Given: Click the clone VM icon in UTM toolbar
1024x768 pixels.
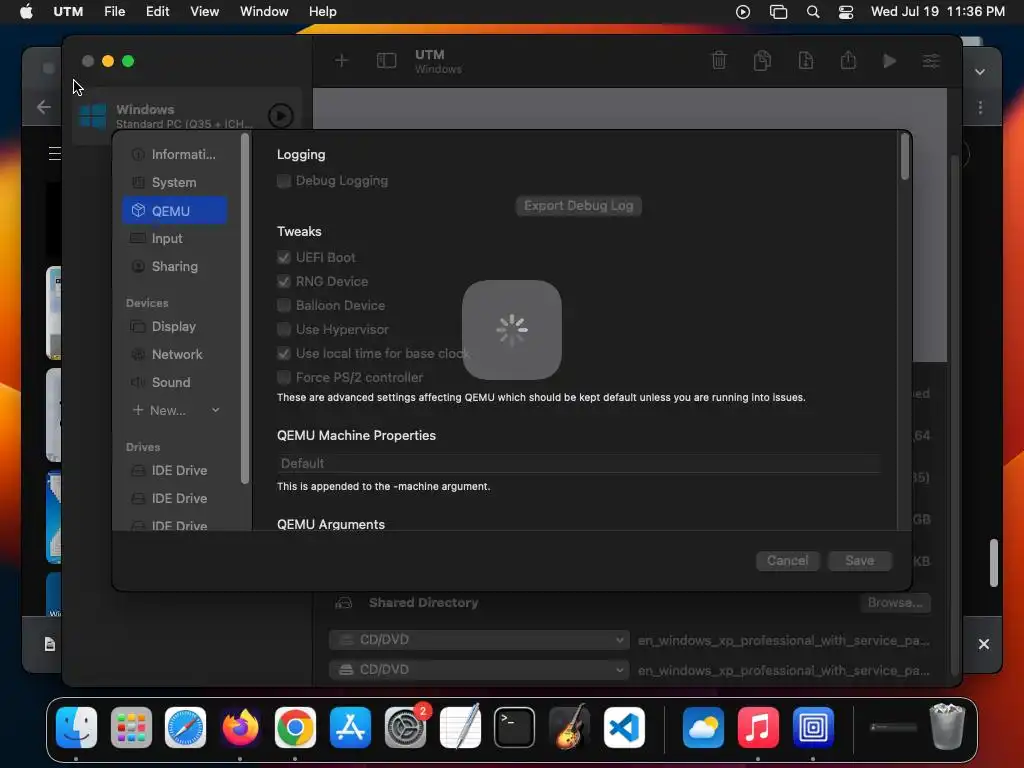Looking at the screenshot, I should click(x=761, y=61).
